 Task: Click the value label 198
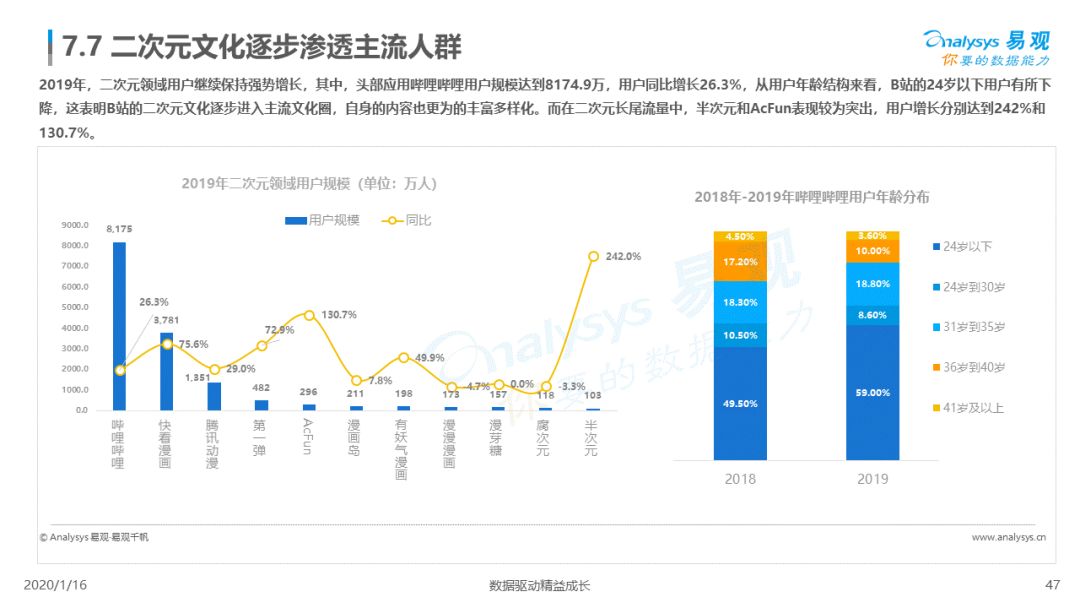click(x=404, y=394)
